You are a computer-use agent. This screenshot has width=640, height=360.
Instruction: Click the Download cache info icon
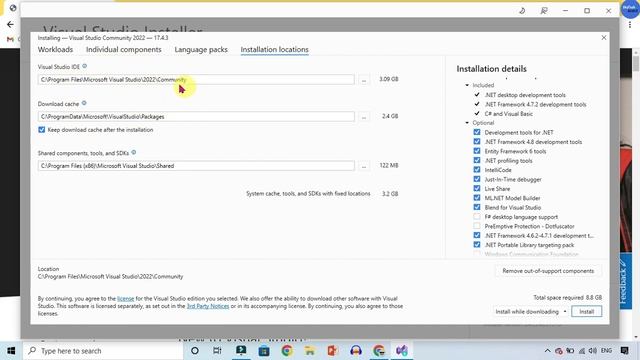[x=84, y=103]
